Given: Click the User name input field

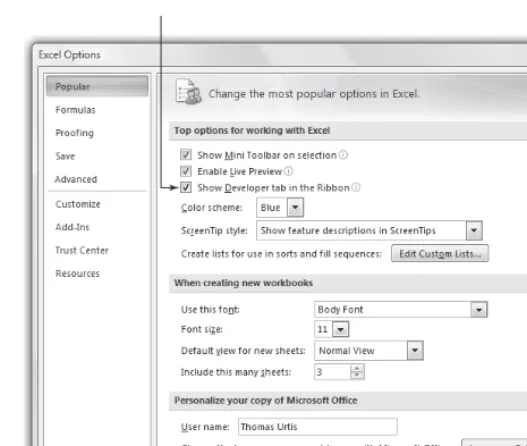Looking at the screenshot, I should coord(318,427).
